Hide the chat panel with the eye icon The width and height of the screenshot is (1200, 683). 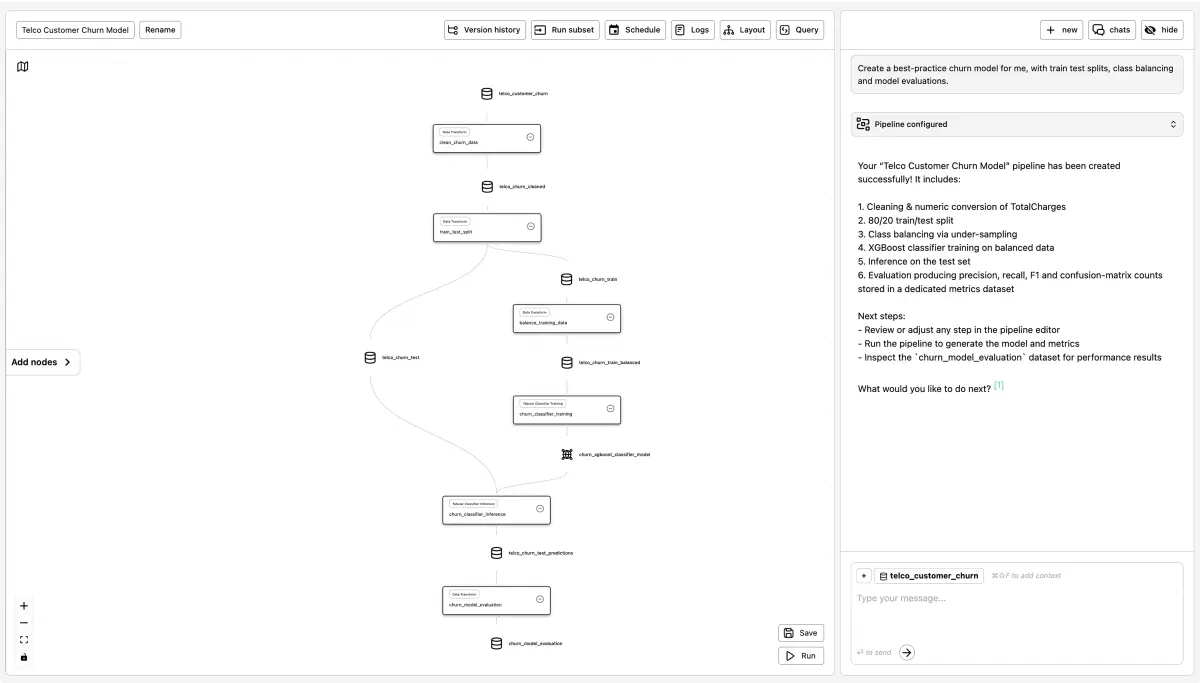point(1148,29)
